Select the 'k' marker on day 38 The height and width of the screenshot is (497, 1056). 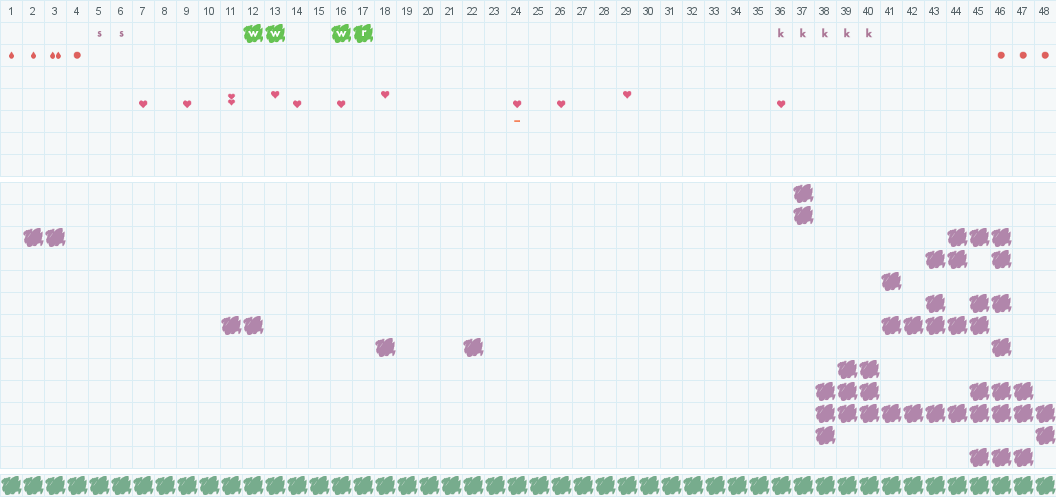825,33
